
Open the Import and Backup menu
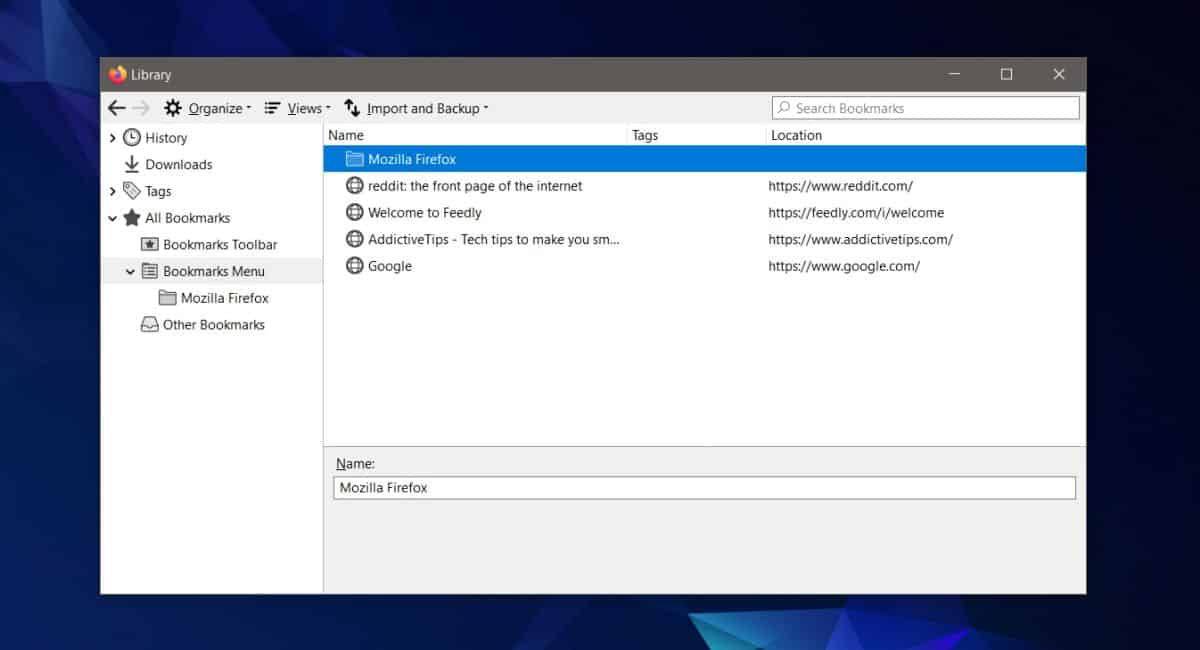[416, 108]
